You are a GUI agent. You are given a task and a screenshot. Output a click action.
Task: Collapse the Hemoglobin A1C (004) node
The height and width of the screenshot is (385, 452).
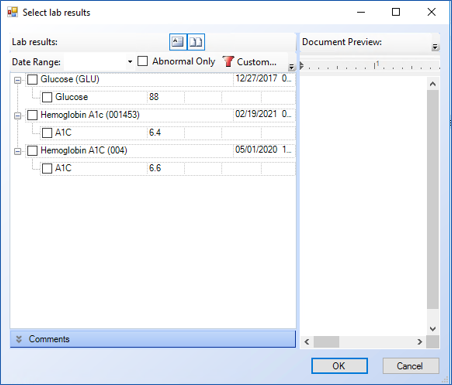coord(17,151)
